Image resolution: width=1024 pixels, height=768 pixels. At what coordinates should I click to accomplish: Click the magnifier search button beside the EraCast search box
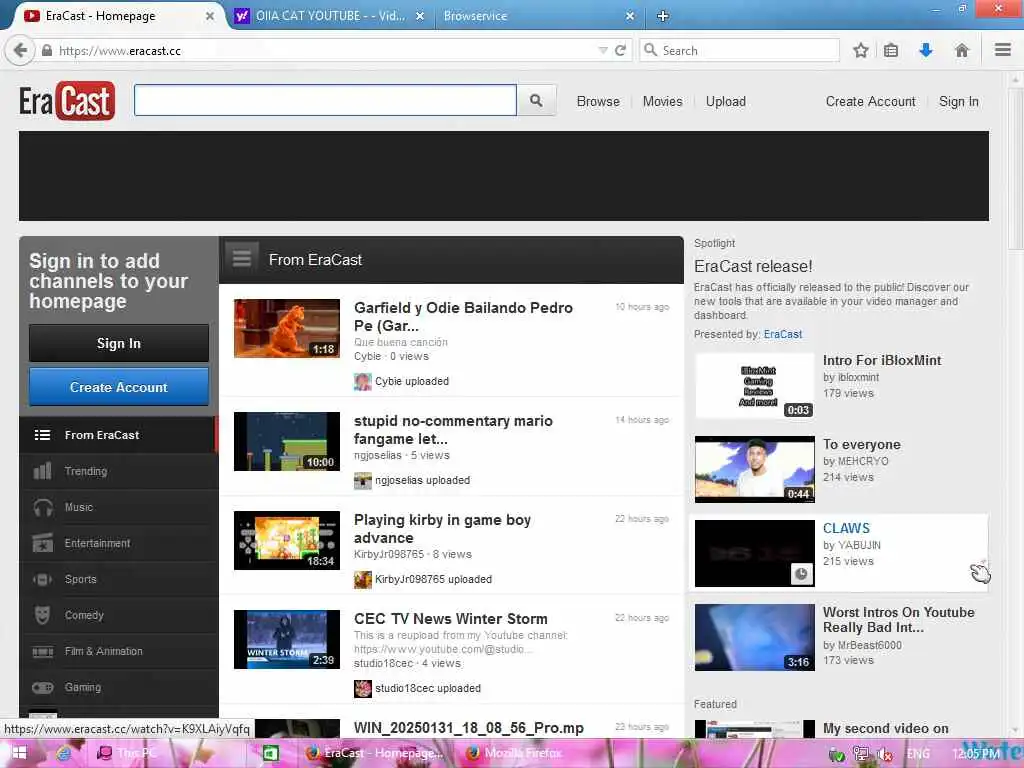[536, 101]
